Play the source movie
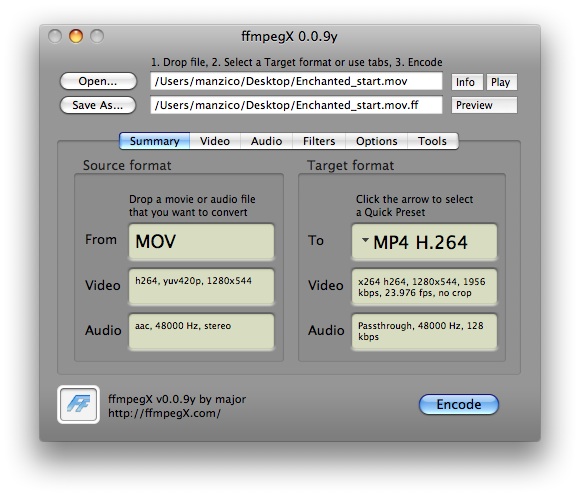The height and width of the screenshot is (496, 580). [501, 82]
